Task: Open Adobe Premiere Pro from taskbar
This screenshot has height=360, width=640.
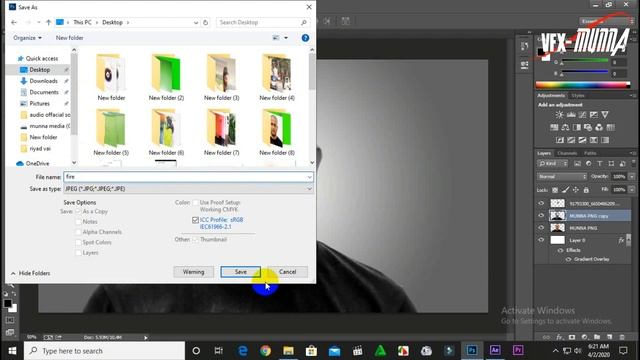Action: pos(518,350)
